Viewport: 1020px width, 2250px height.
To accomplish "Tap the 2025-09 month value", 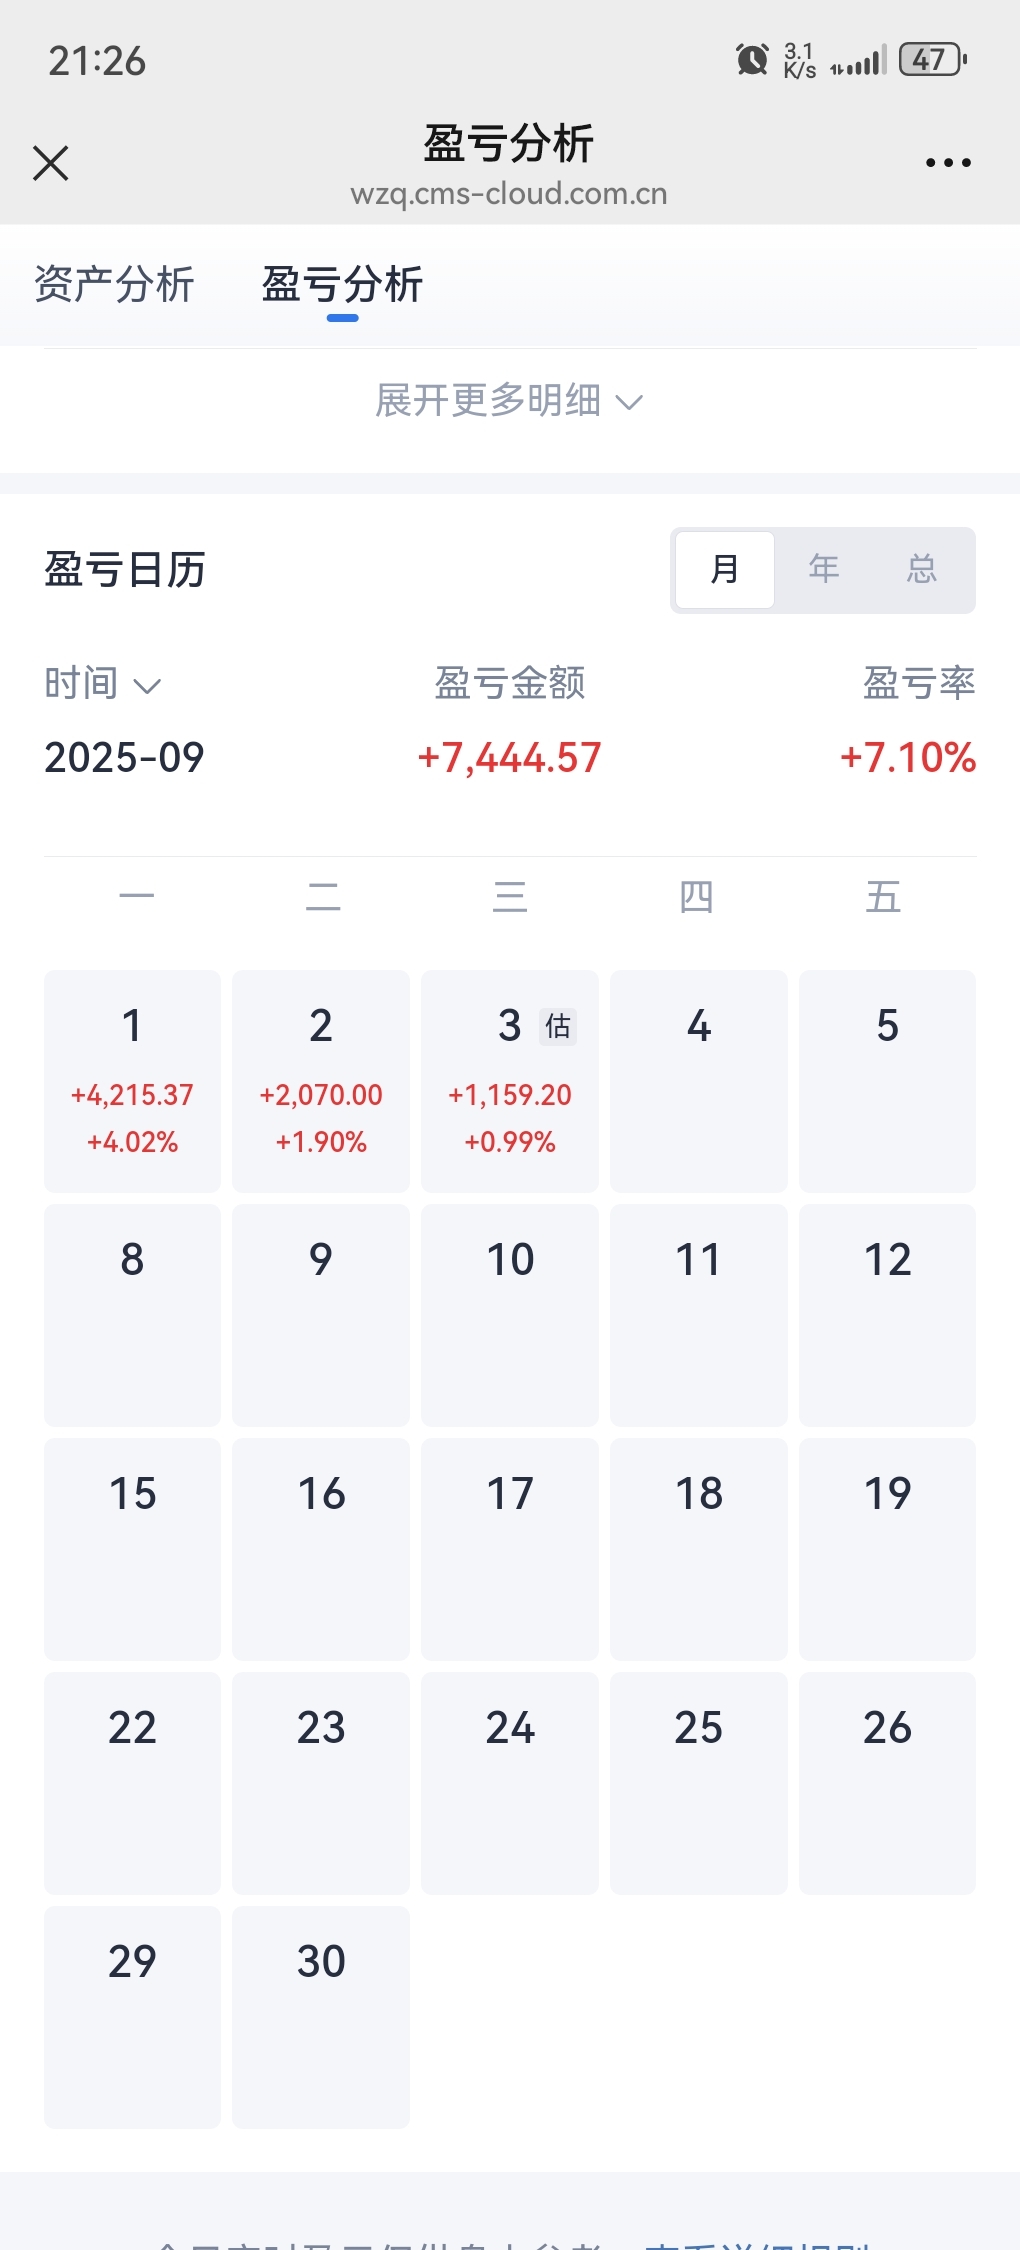I will [124, 758].
